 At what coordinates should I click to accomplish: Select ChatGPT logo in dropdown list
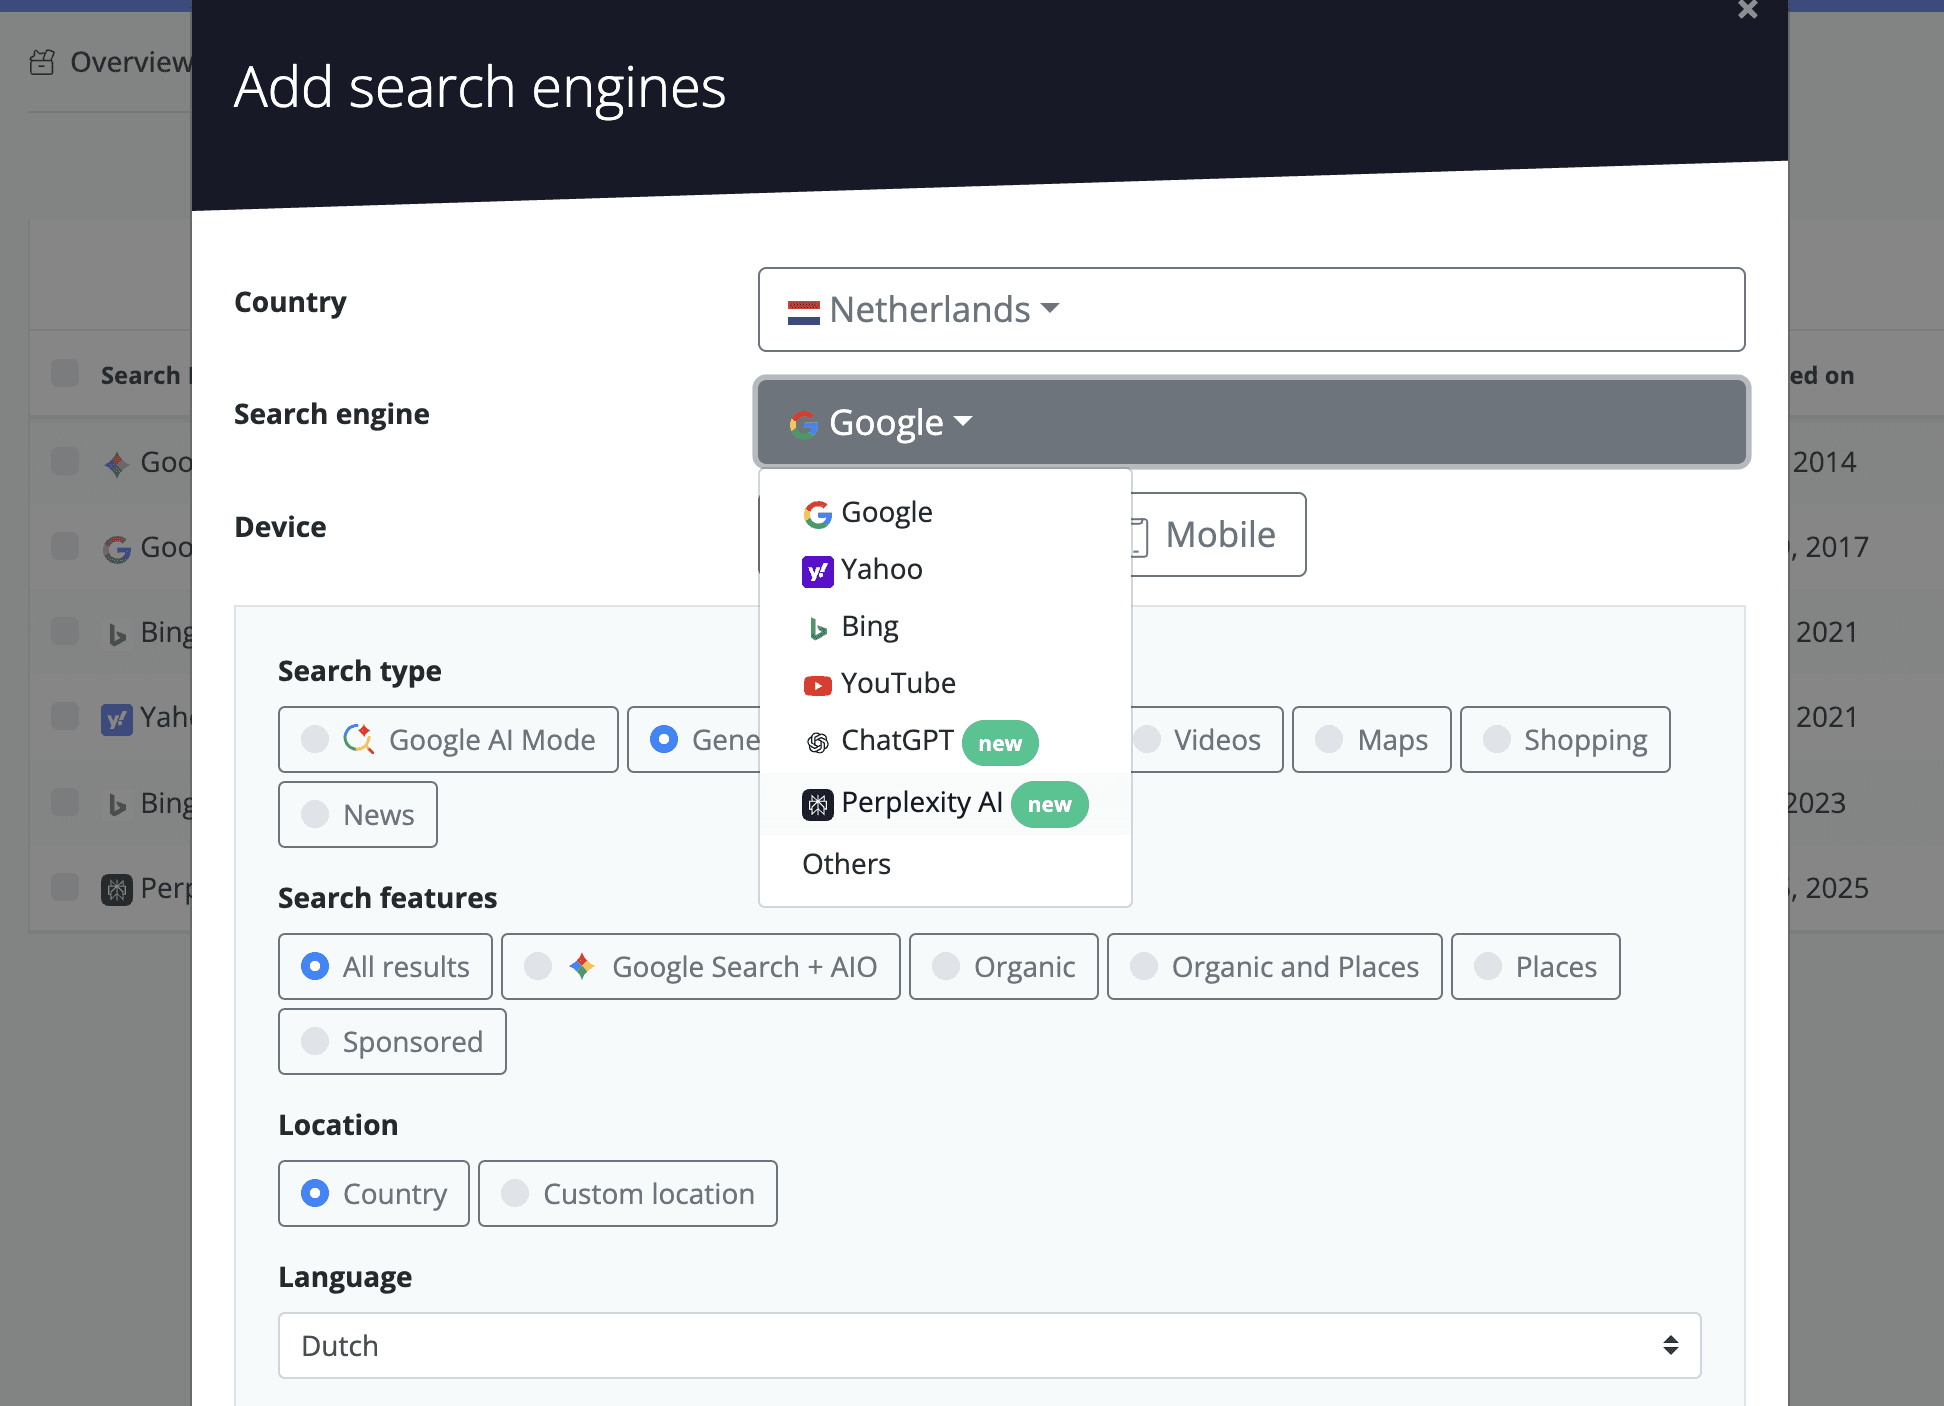click(x=817, y=742)
